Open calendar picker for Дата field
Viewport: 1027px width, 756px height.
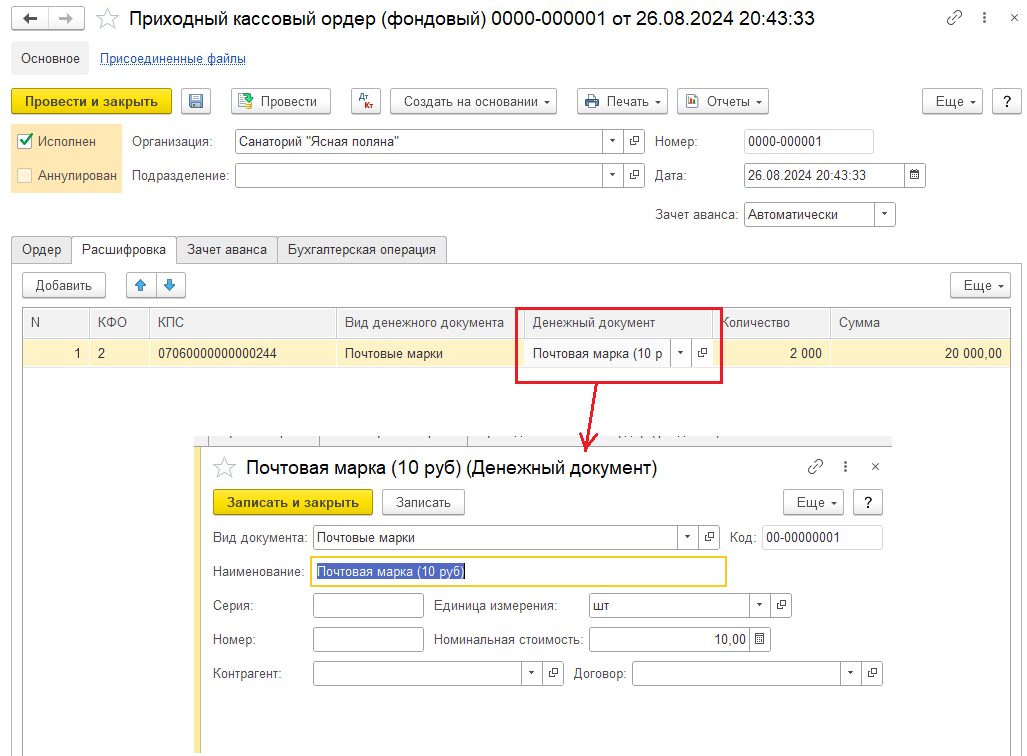(x=915, y=175)
